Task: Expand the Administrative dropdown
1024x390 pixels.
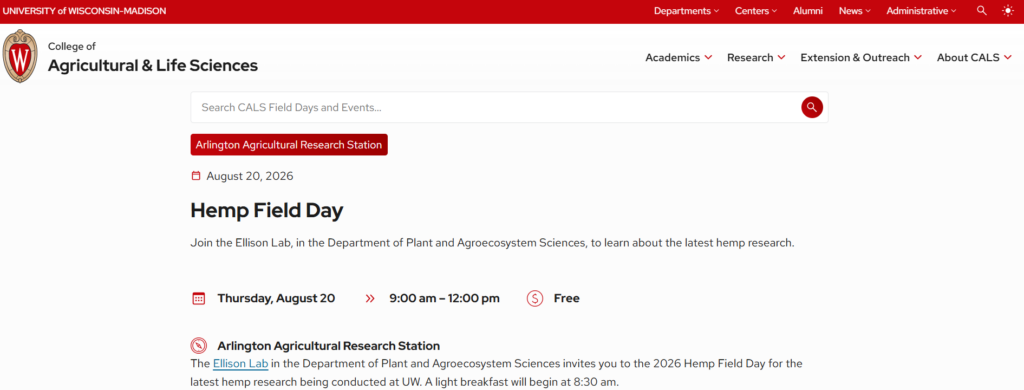Action: click(921, 10)
